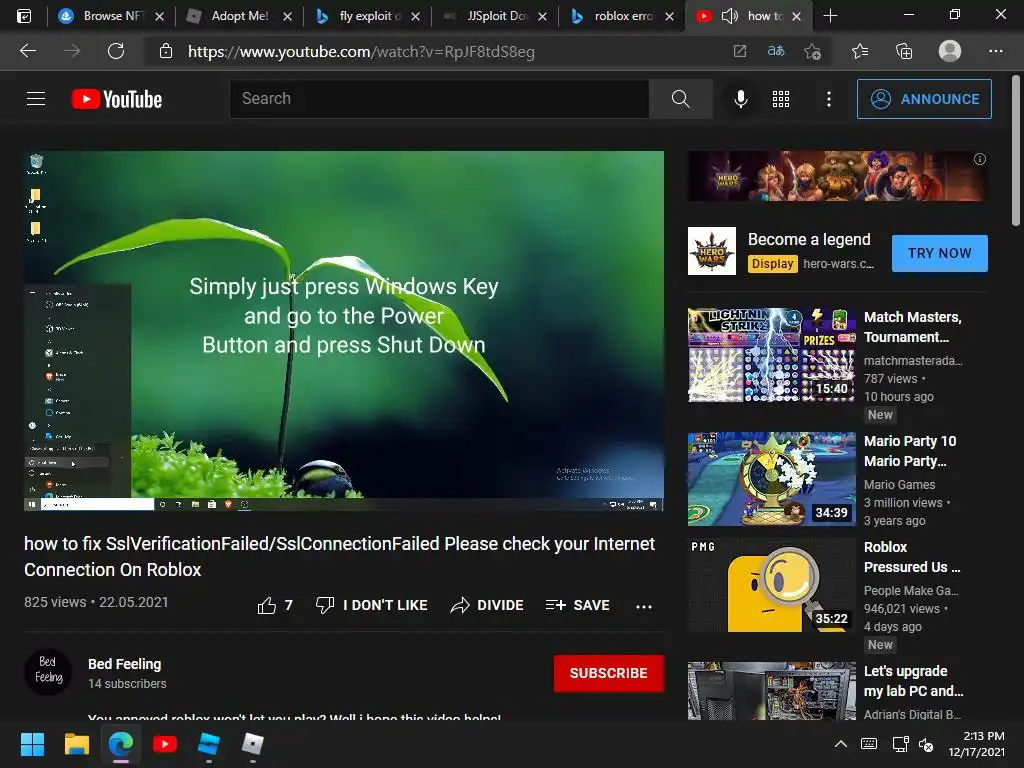1024x768 pixels.
Task: Open the Mario Party 10 thumbnail
Action: (x=772, y=479)
